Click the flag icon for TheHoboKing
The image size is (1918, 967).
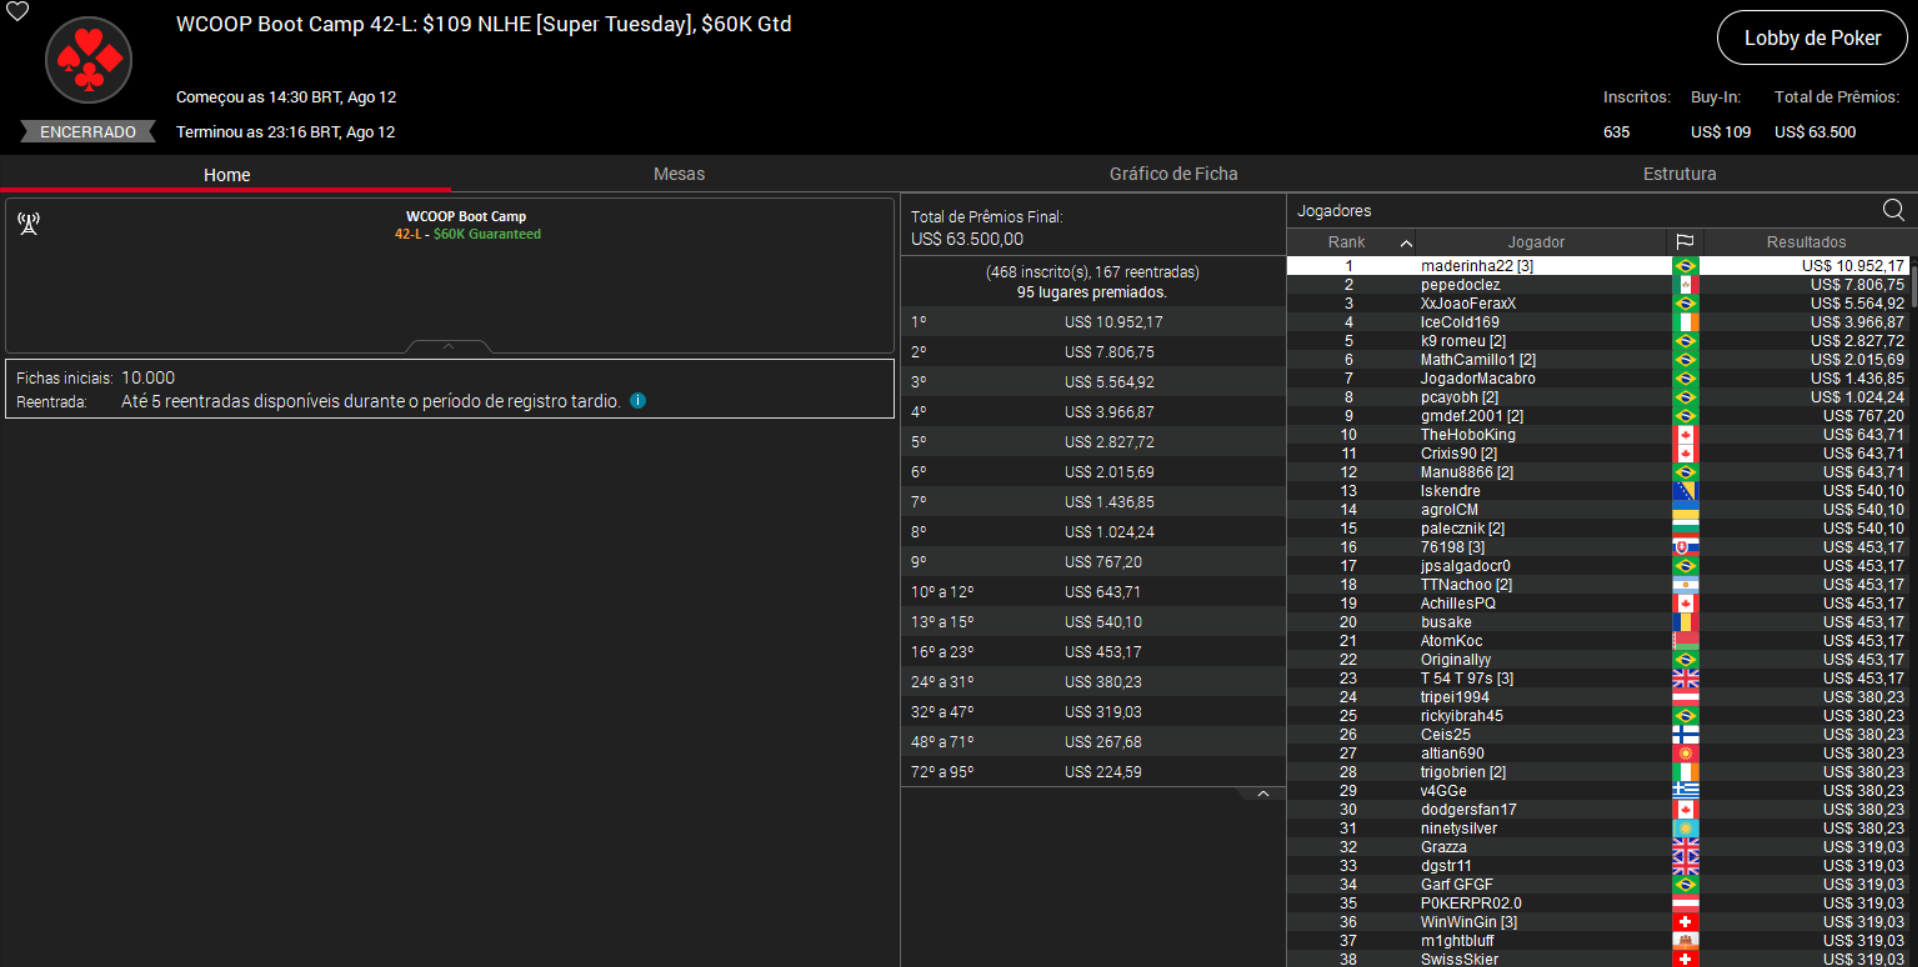tap(1685, 435)
